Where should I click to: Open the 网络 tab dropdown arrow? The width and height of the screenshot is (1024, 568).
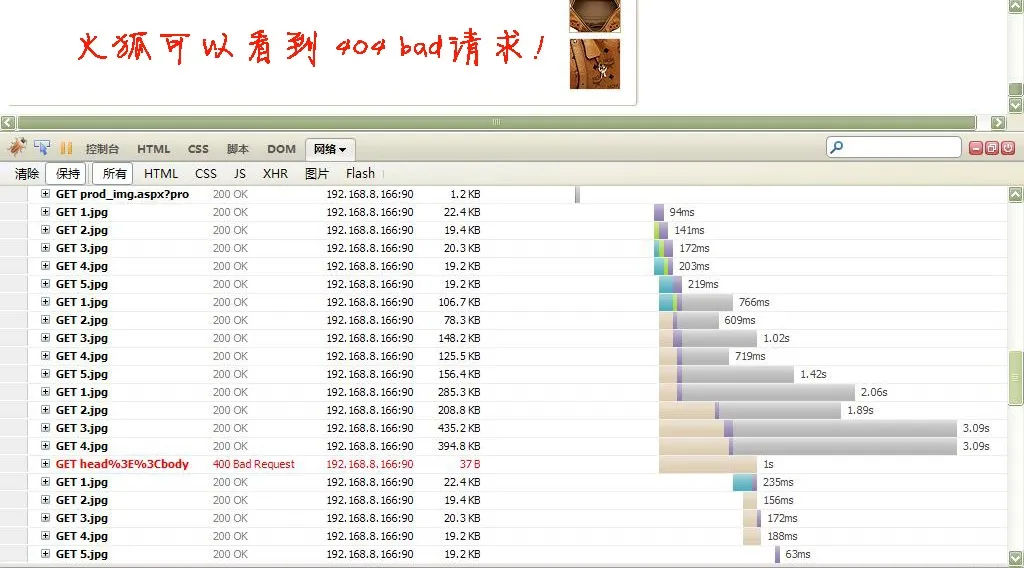(342, 150)
